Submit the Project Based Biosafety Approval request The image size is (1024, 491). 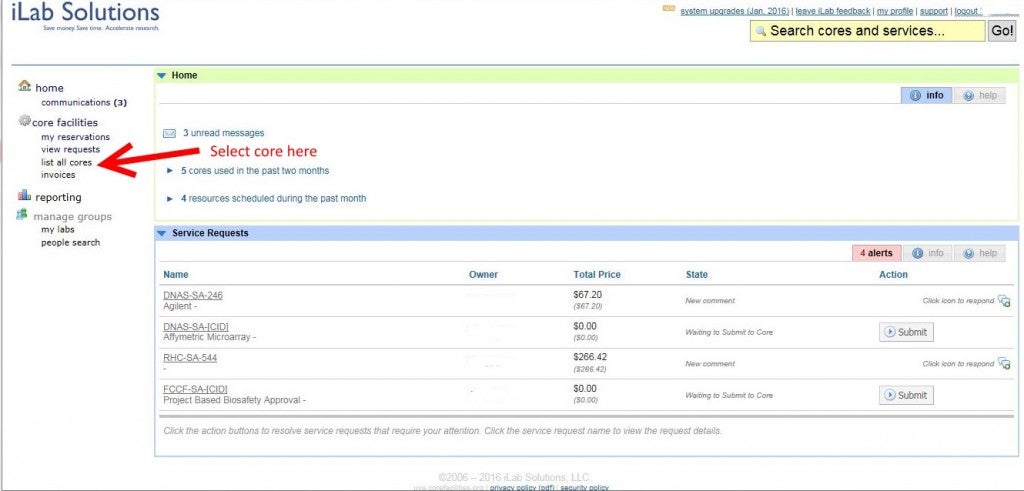coord(906,395)
